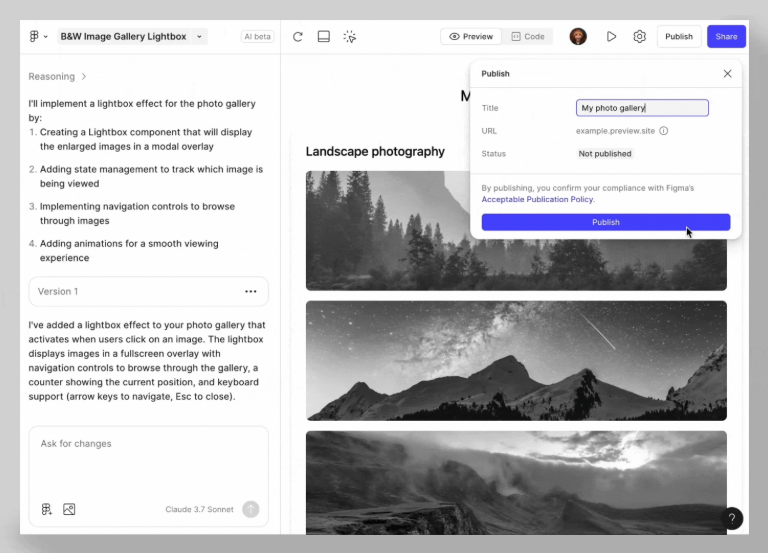Open the Figma main menu logo
The image size is (768, 553).
click(34, 36)
